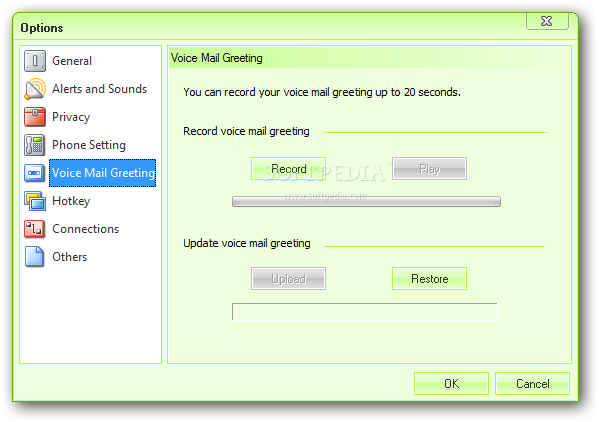Click the red Privacy box icon
This screenshot has height=422, width=599.
(35, 117)
